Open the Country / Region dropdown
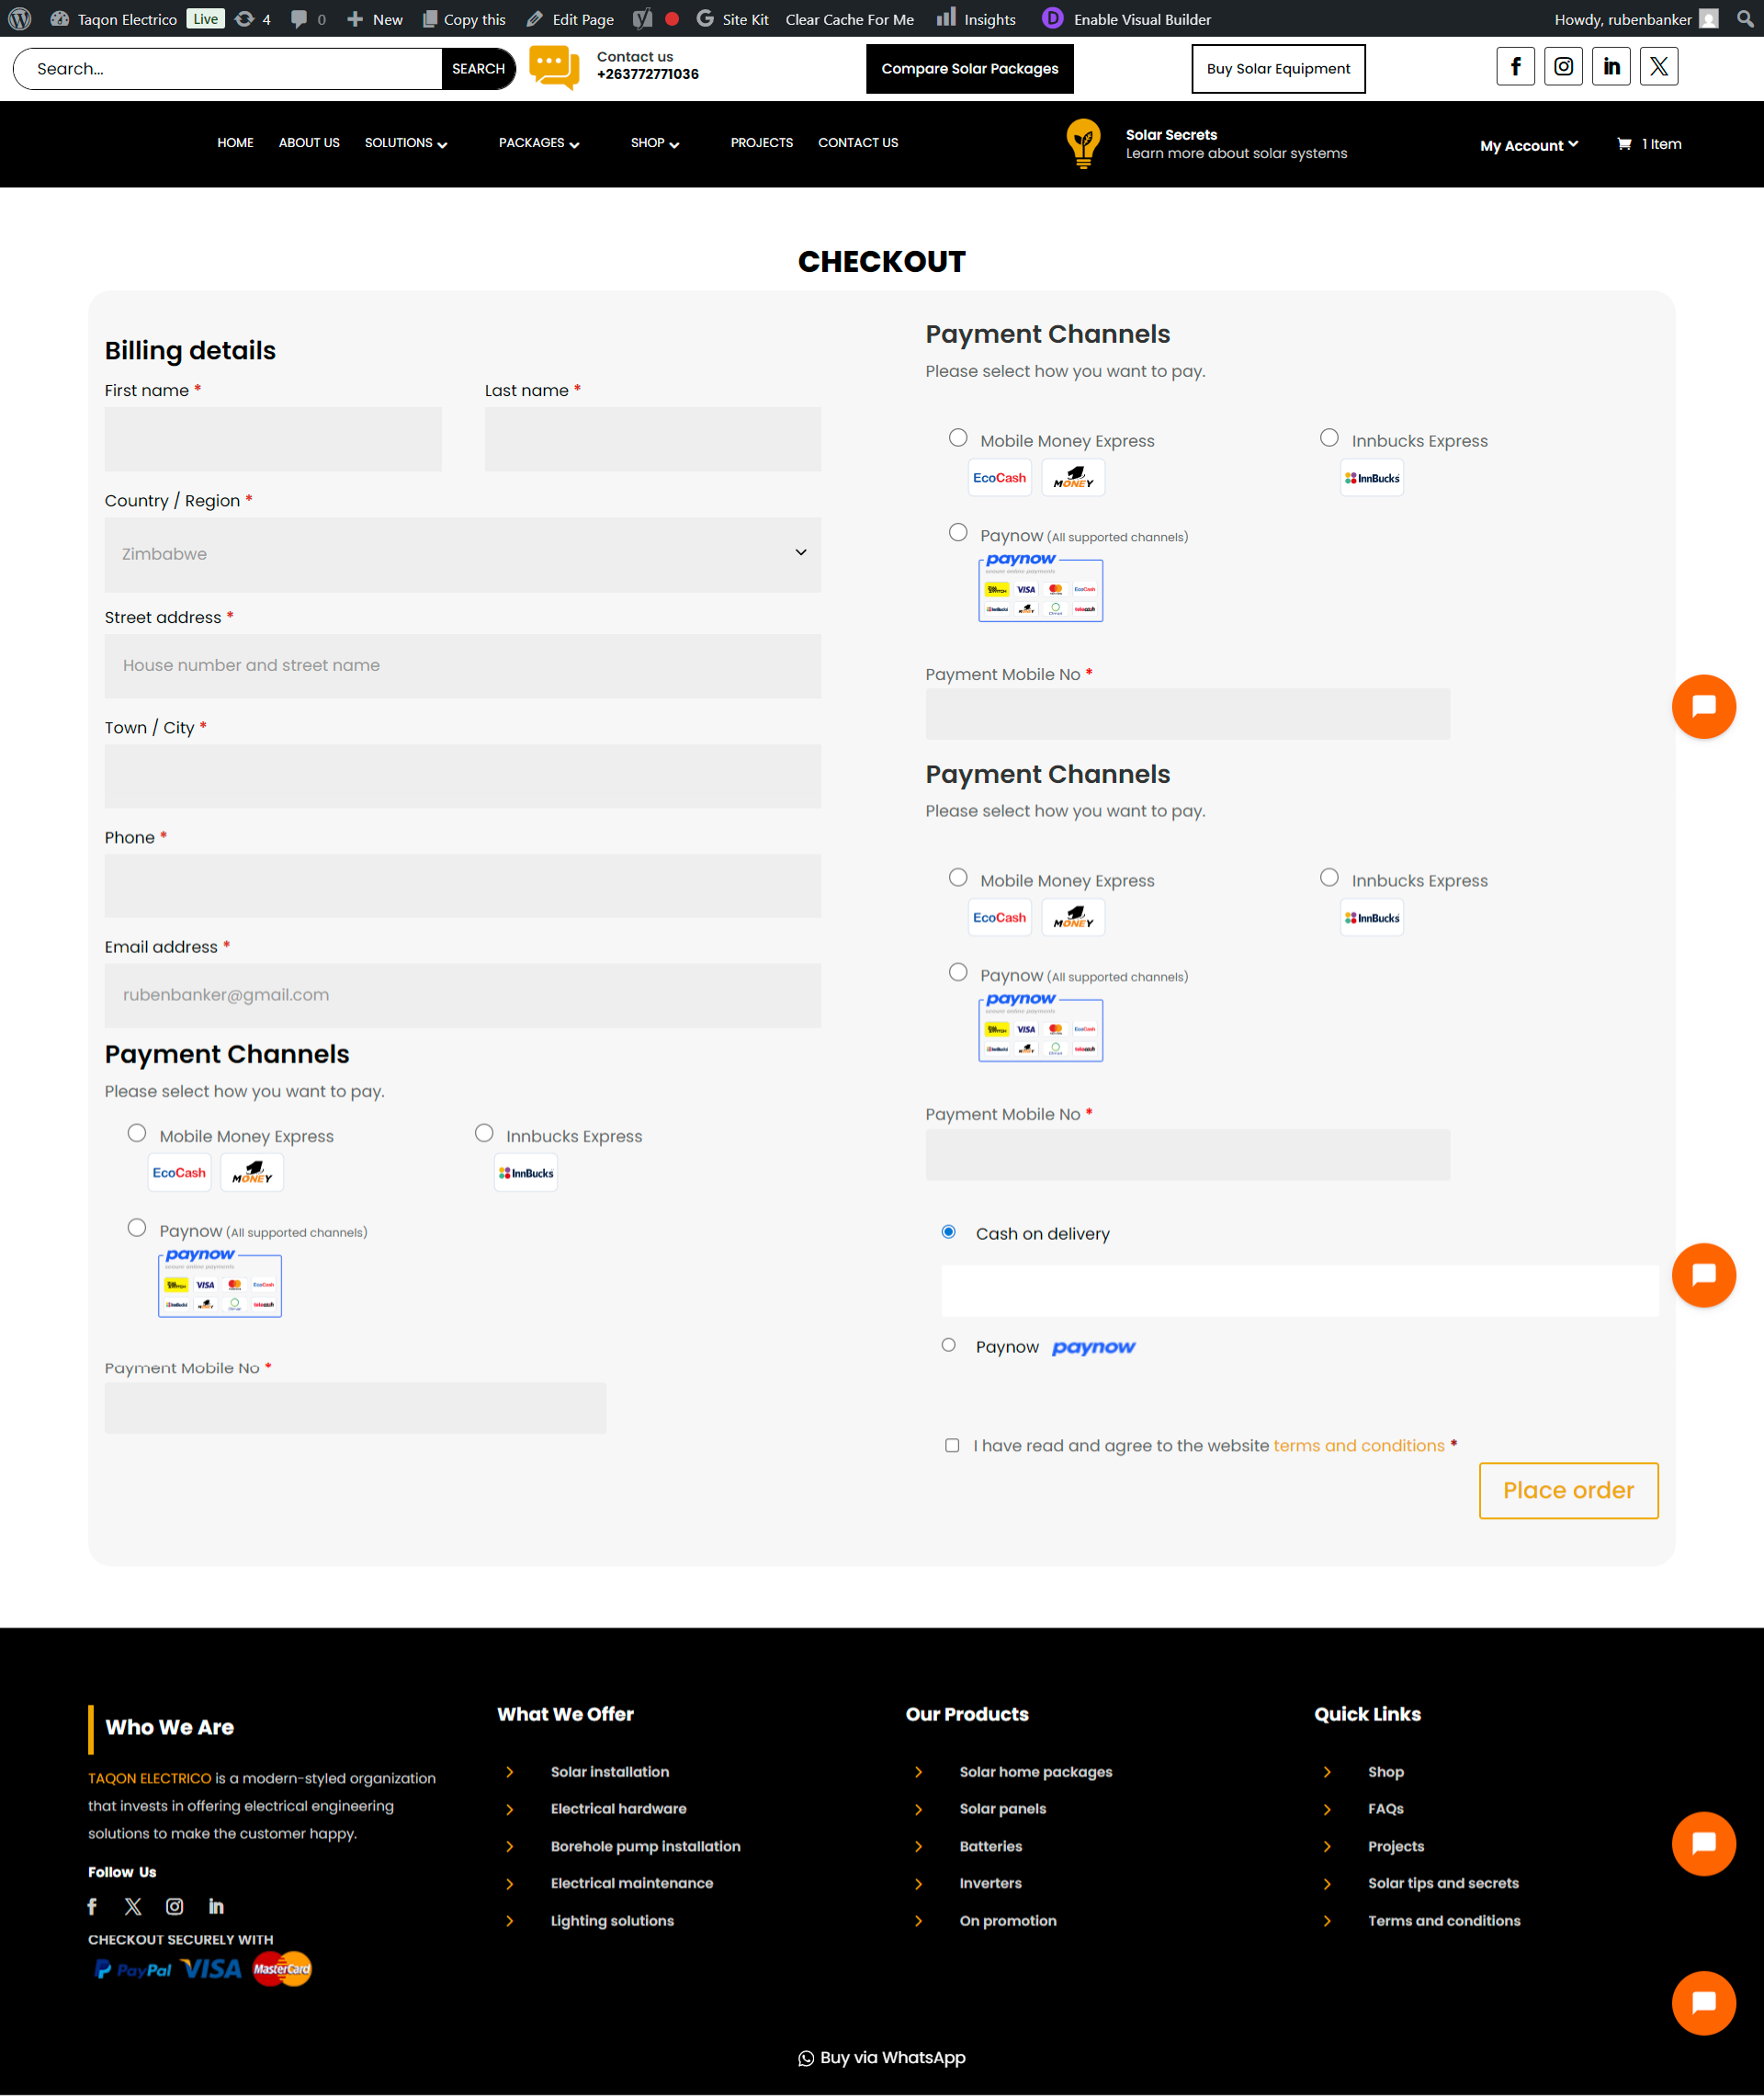This screenshot has height=2099, width=1764. (462, 554)
